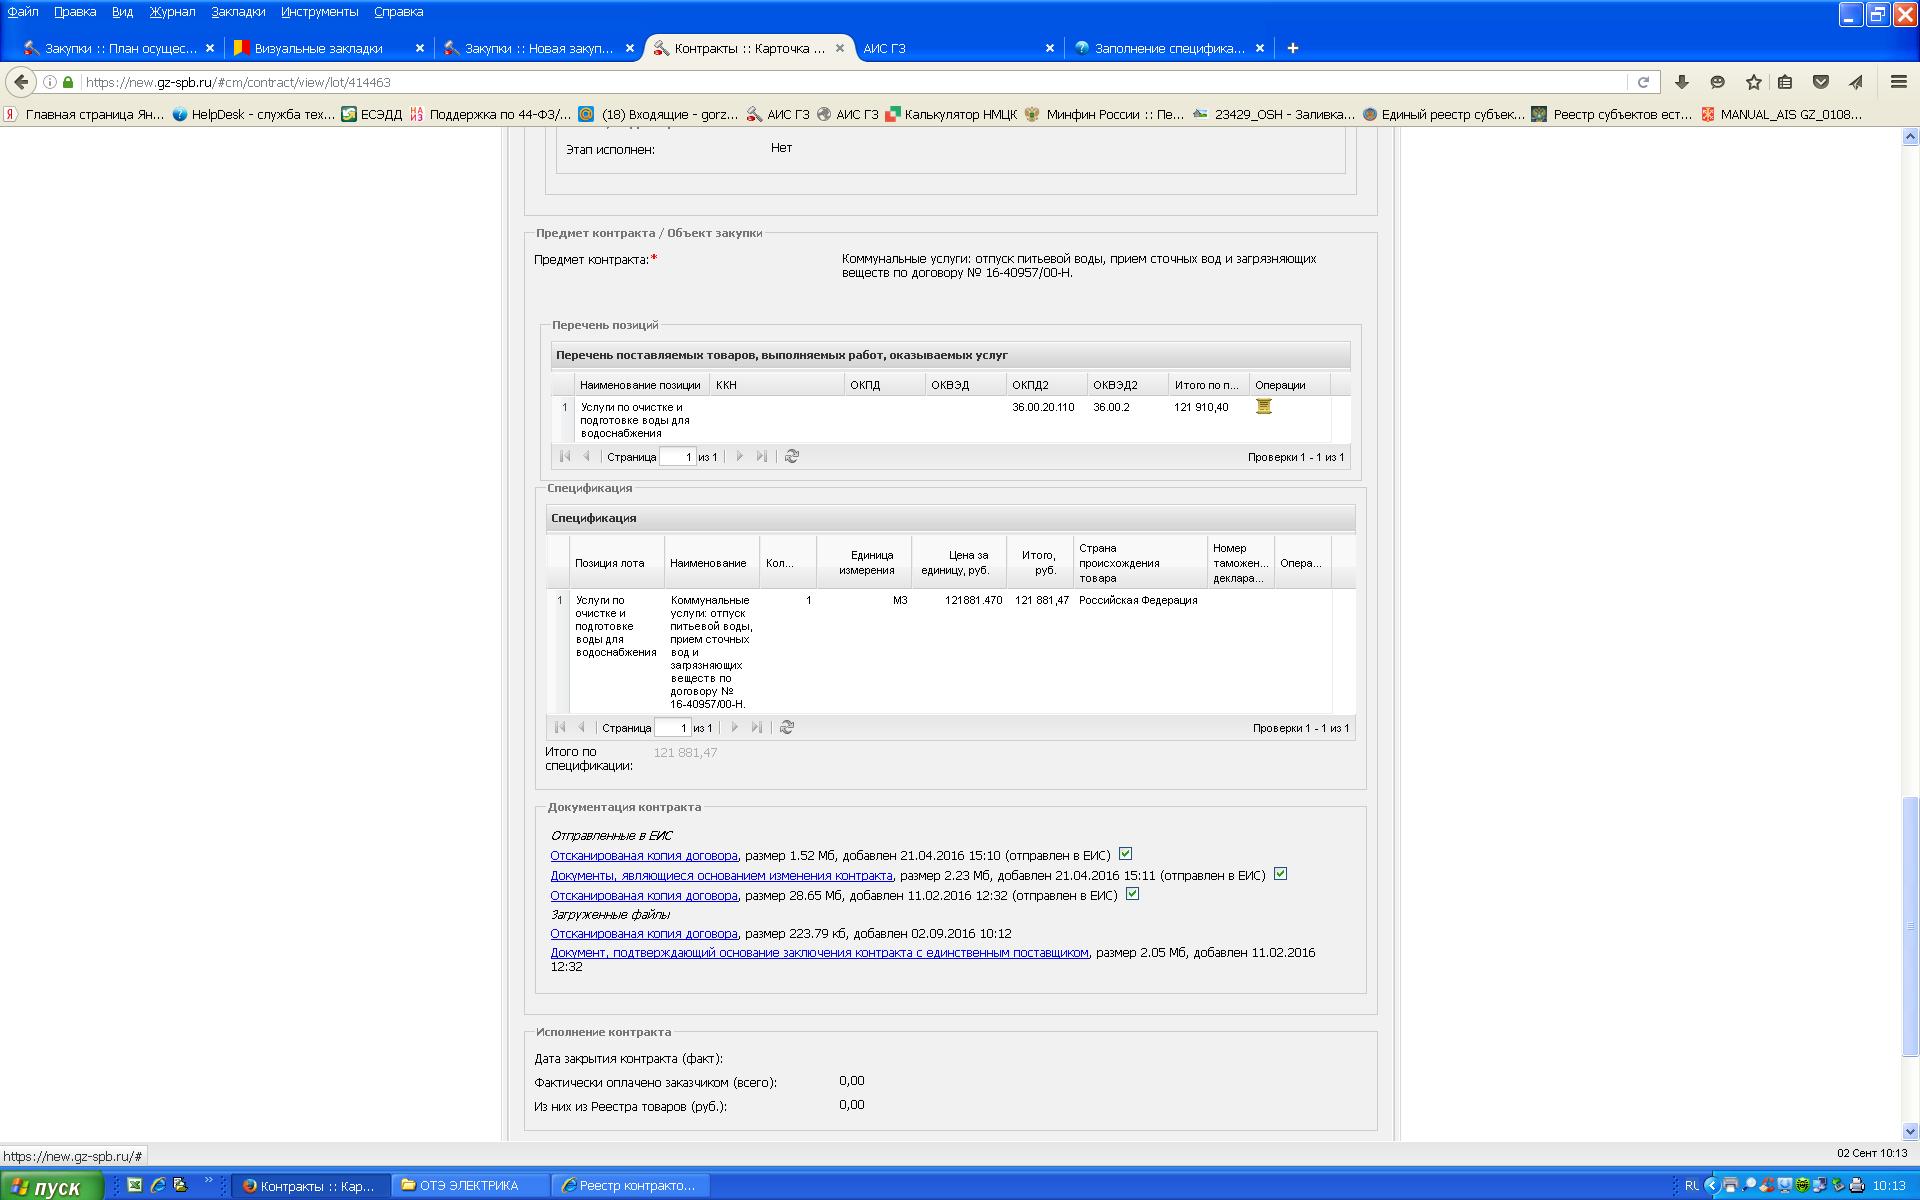
Task: Toggle checkbox for contract change basis documents
Action: pyautogui.click(x=1280, y=874)
